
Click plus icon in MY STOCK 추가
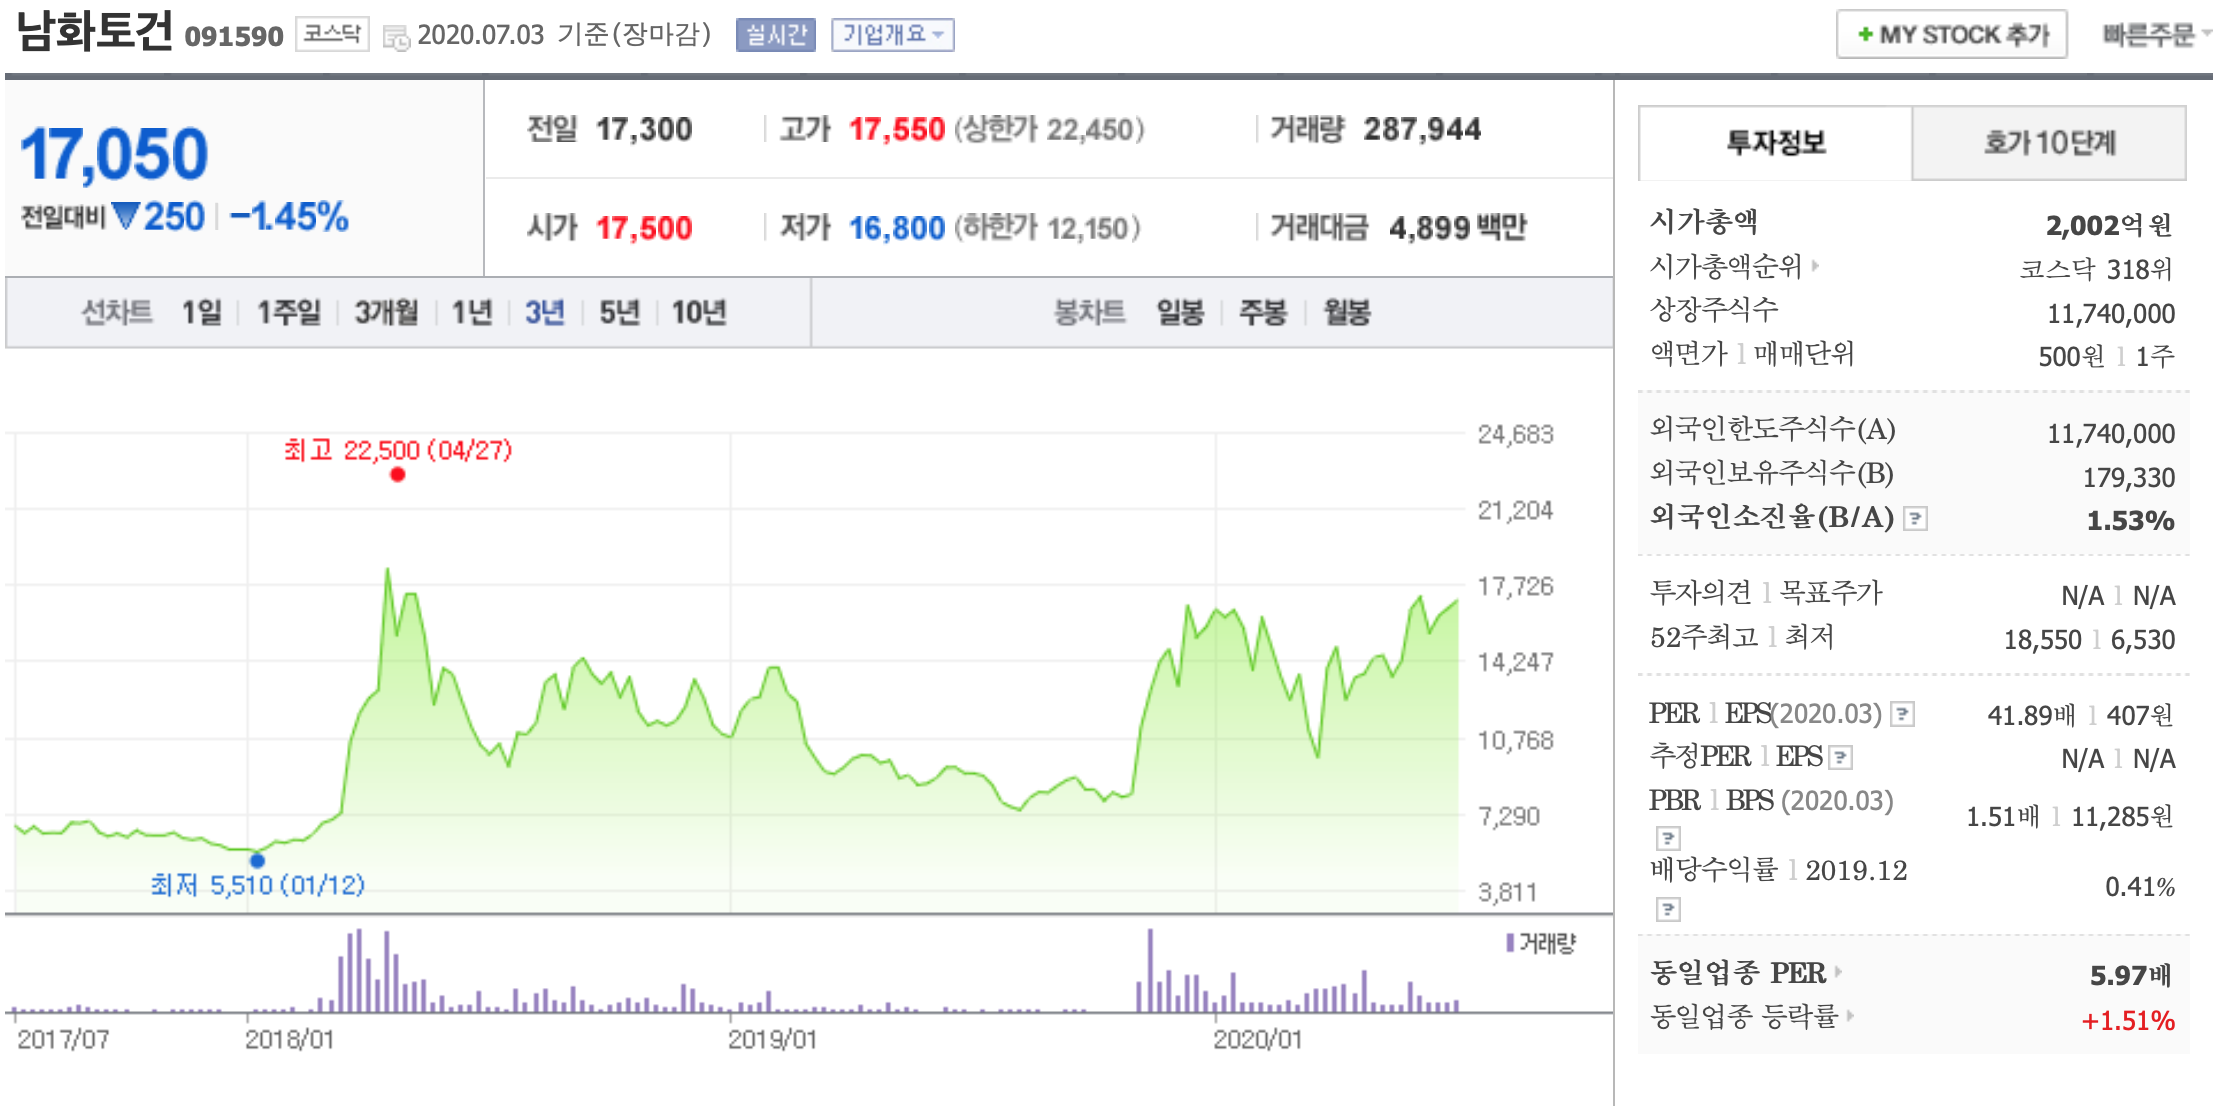click(x=1865, y=35)
